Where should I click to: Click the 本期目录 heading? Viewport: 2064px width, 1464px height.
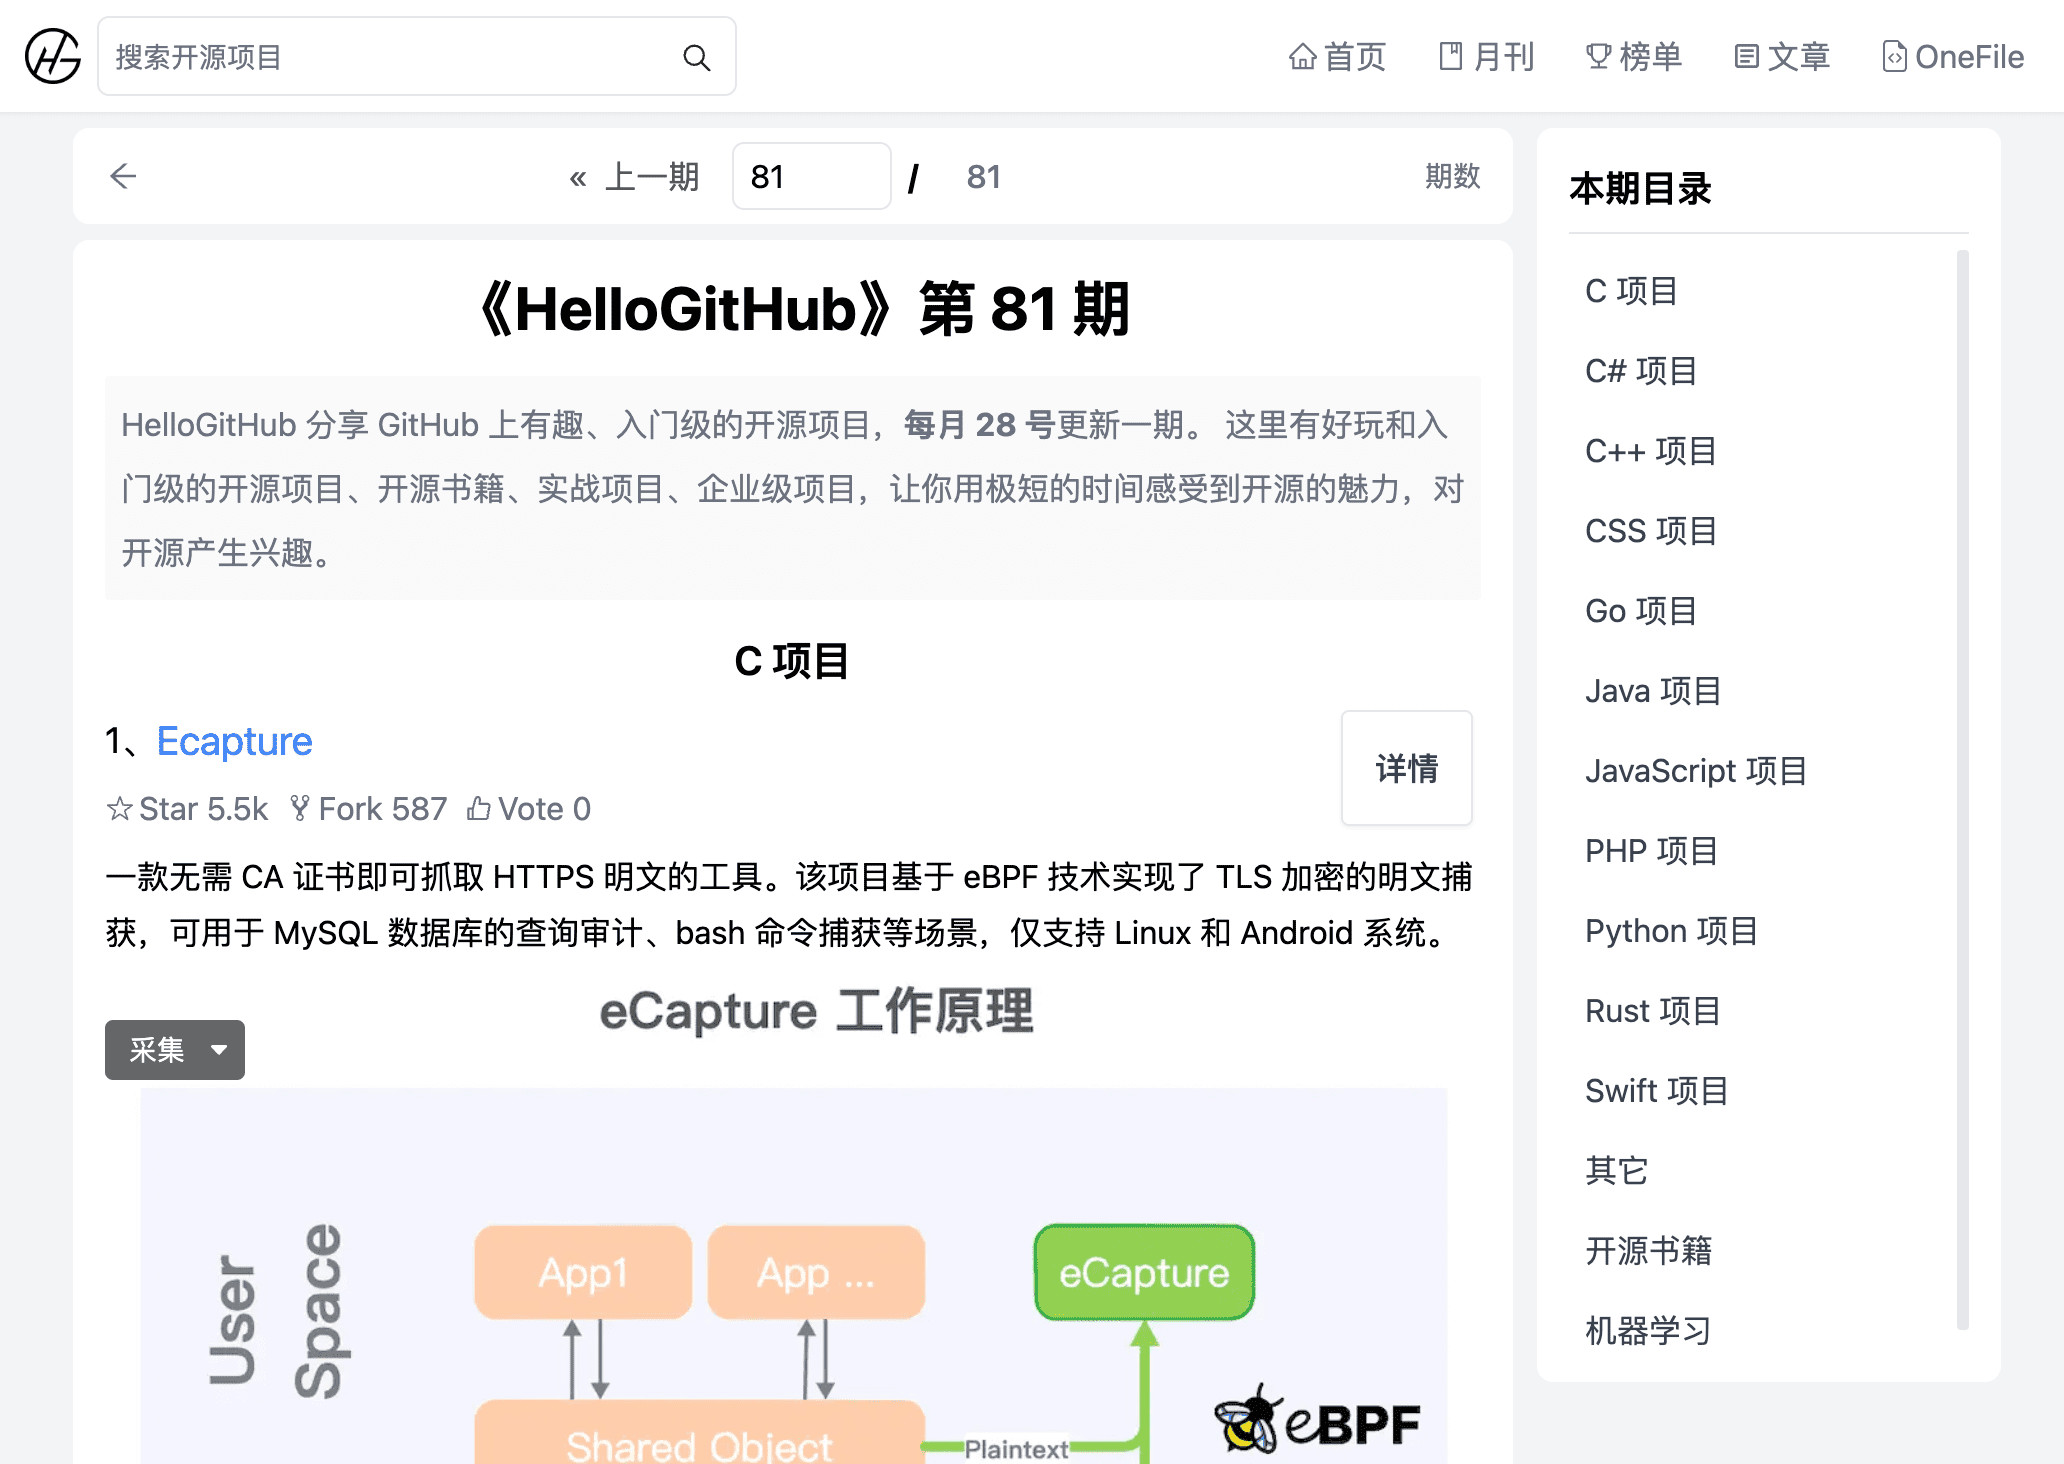coord(1640,188)
